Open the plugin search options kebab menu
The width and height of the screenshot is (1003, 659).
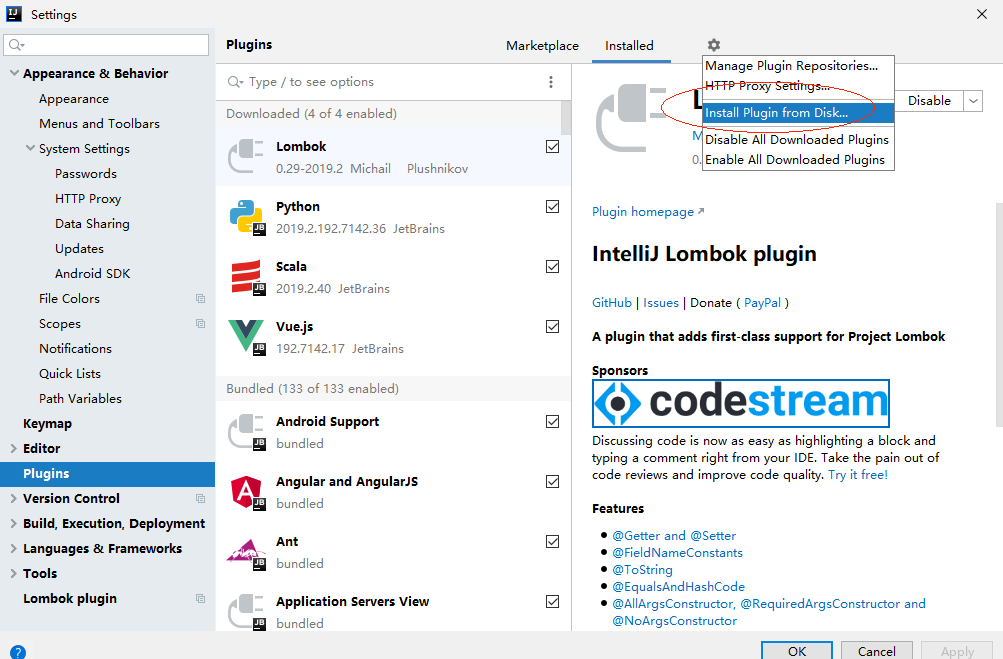(551, 82)
